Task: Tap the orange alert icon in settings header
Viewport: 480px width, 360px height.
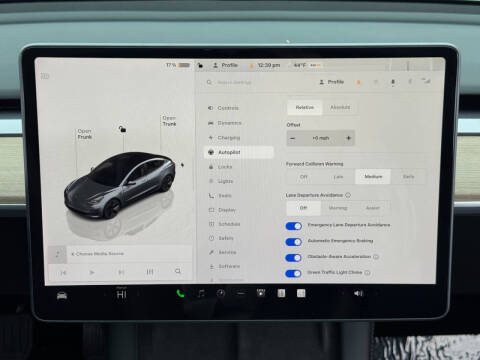Action: point(359,82)
